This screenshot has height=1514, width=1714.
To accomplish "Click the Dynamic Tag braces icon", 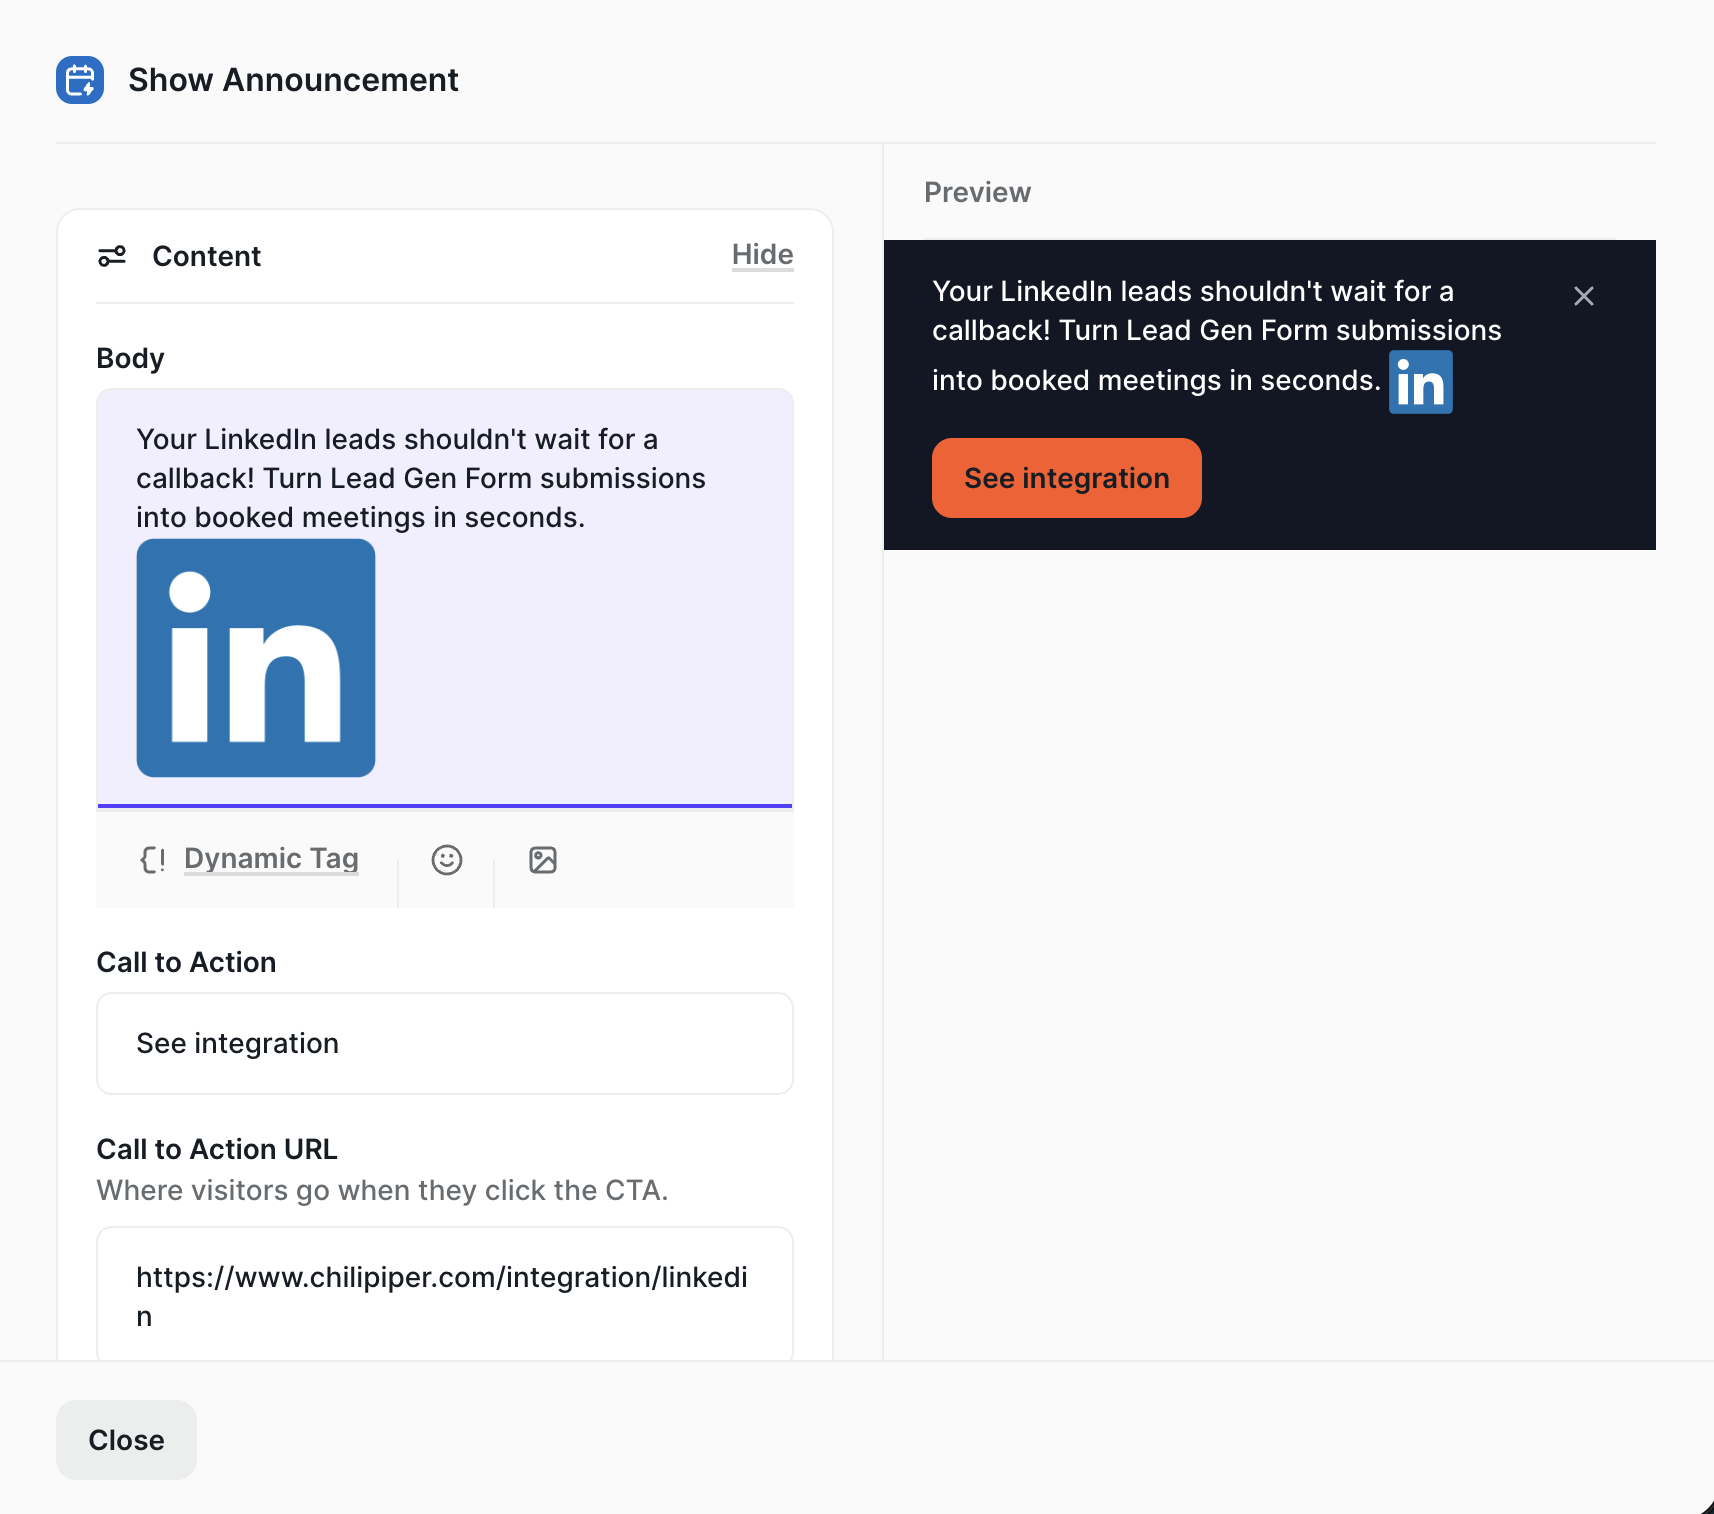I will tap(153, 859).
